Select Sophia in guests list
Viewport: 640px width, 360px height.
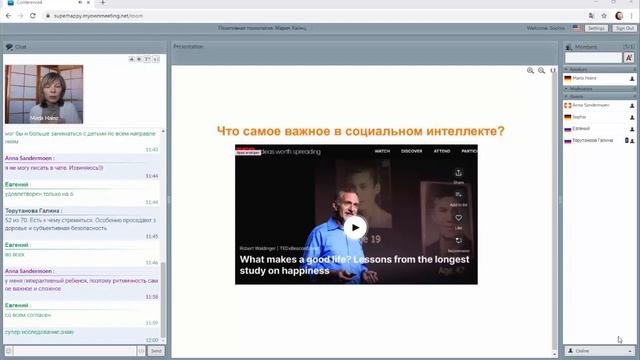tap(599, 117)
